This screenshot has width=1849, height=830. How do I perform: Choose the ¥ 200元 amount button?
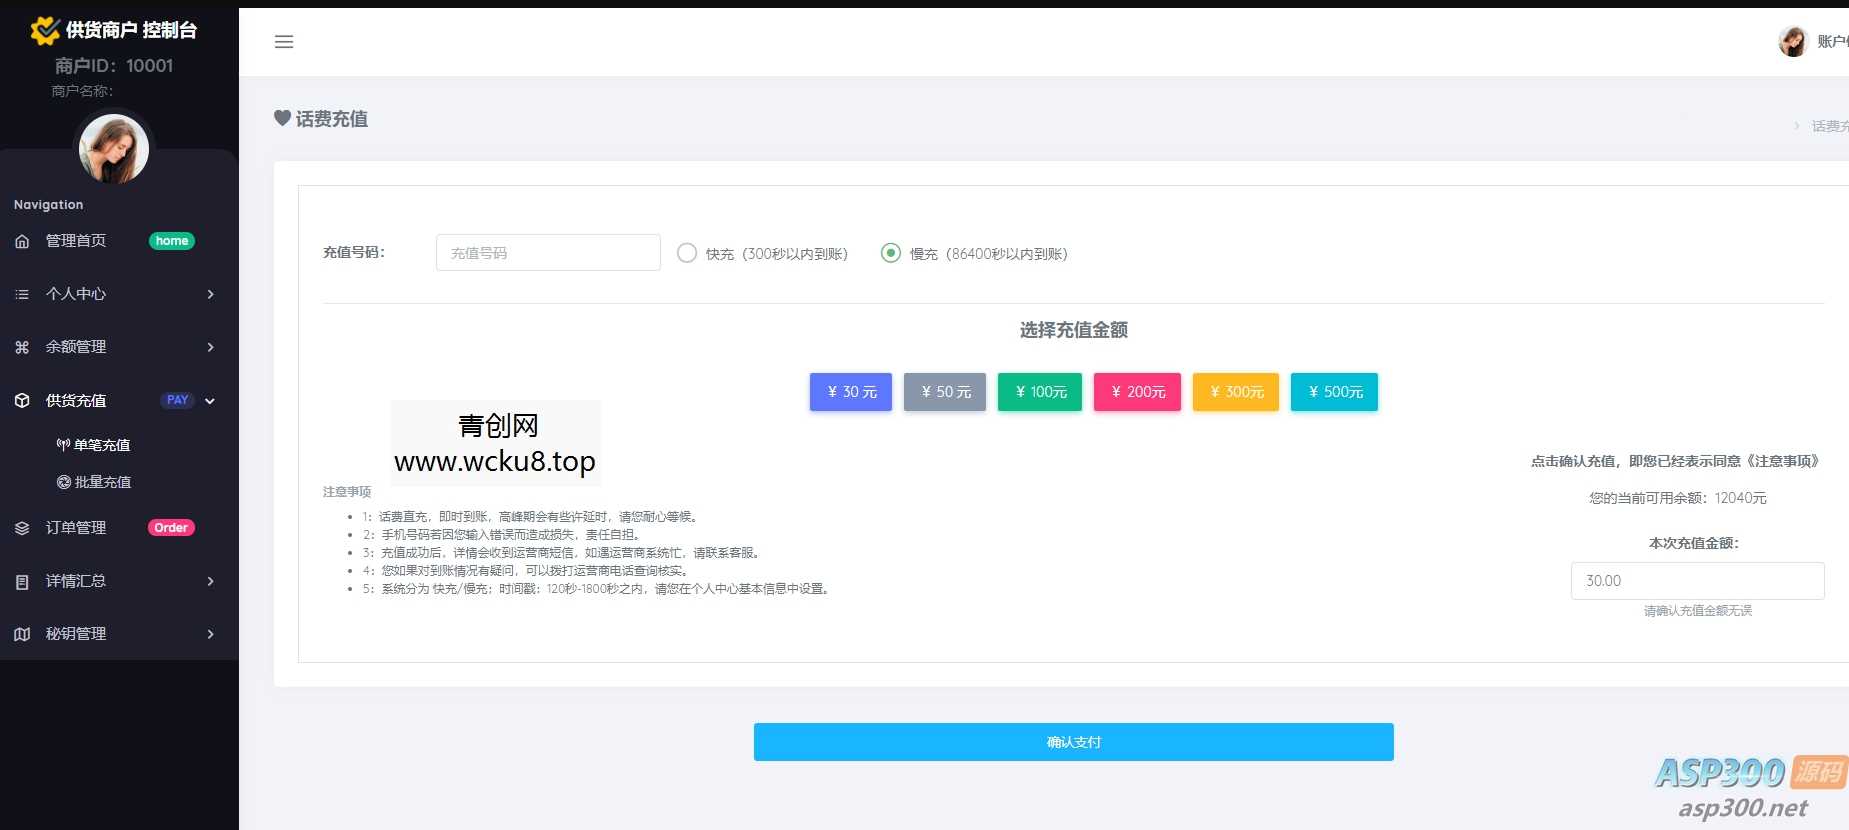[x=1137, y=392]
